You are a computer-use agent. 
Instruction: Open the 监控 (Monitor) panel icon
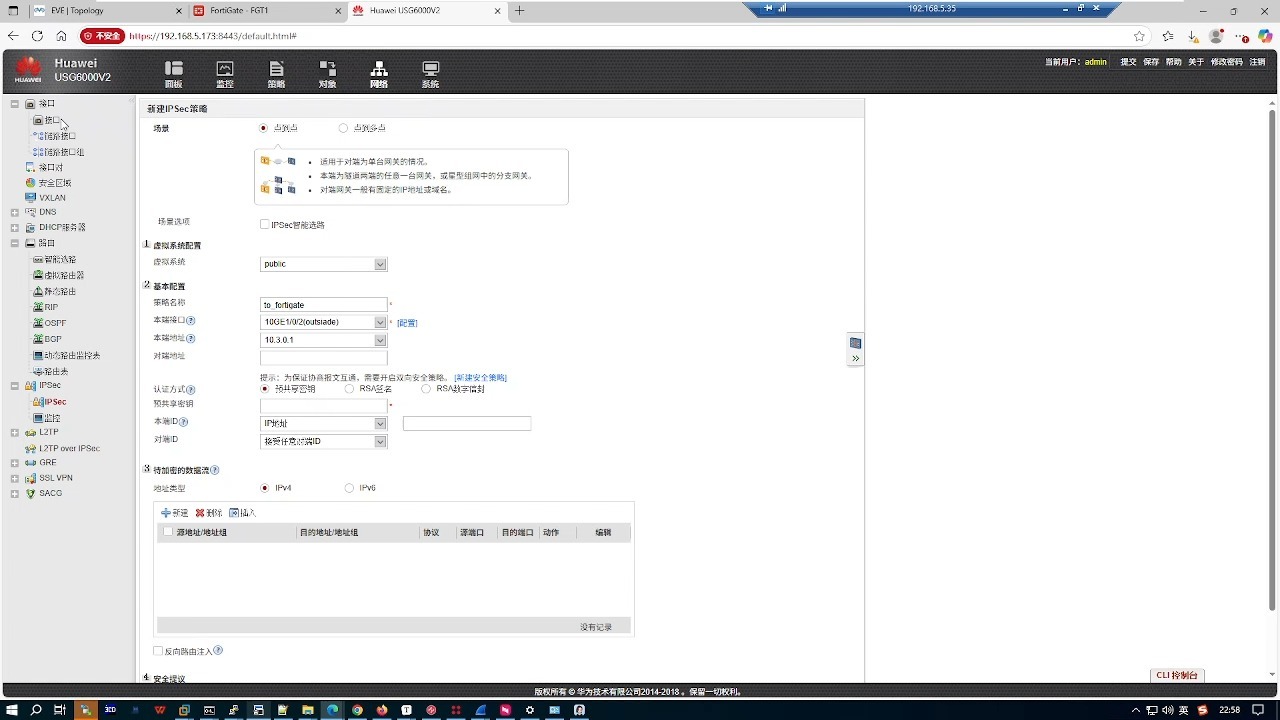(x=224, y=73)
